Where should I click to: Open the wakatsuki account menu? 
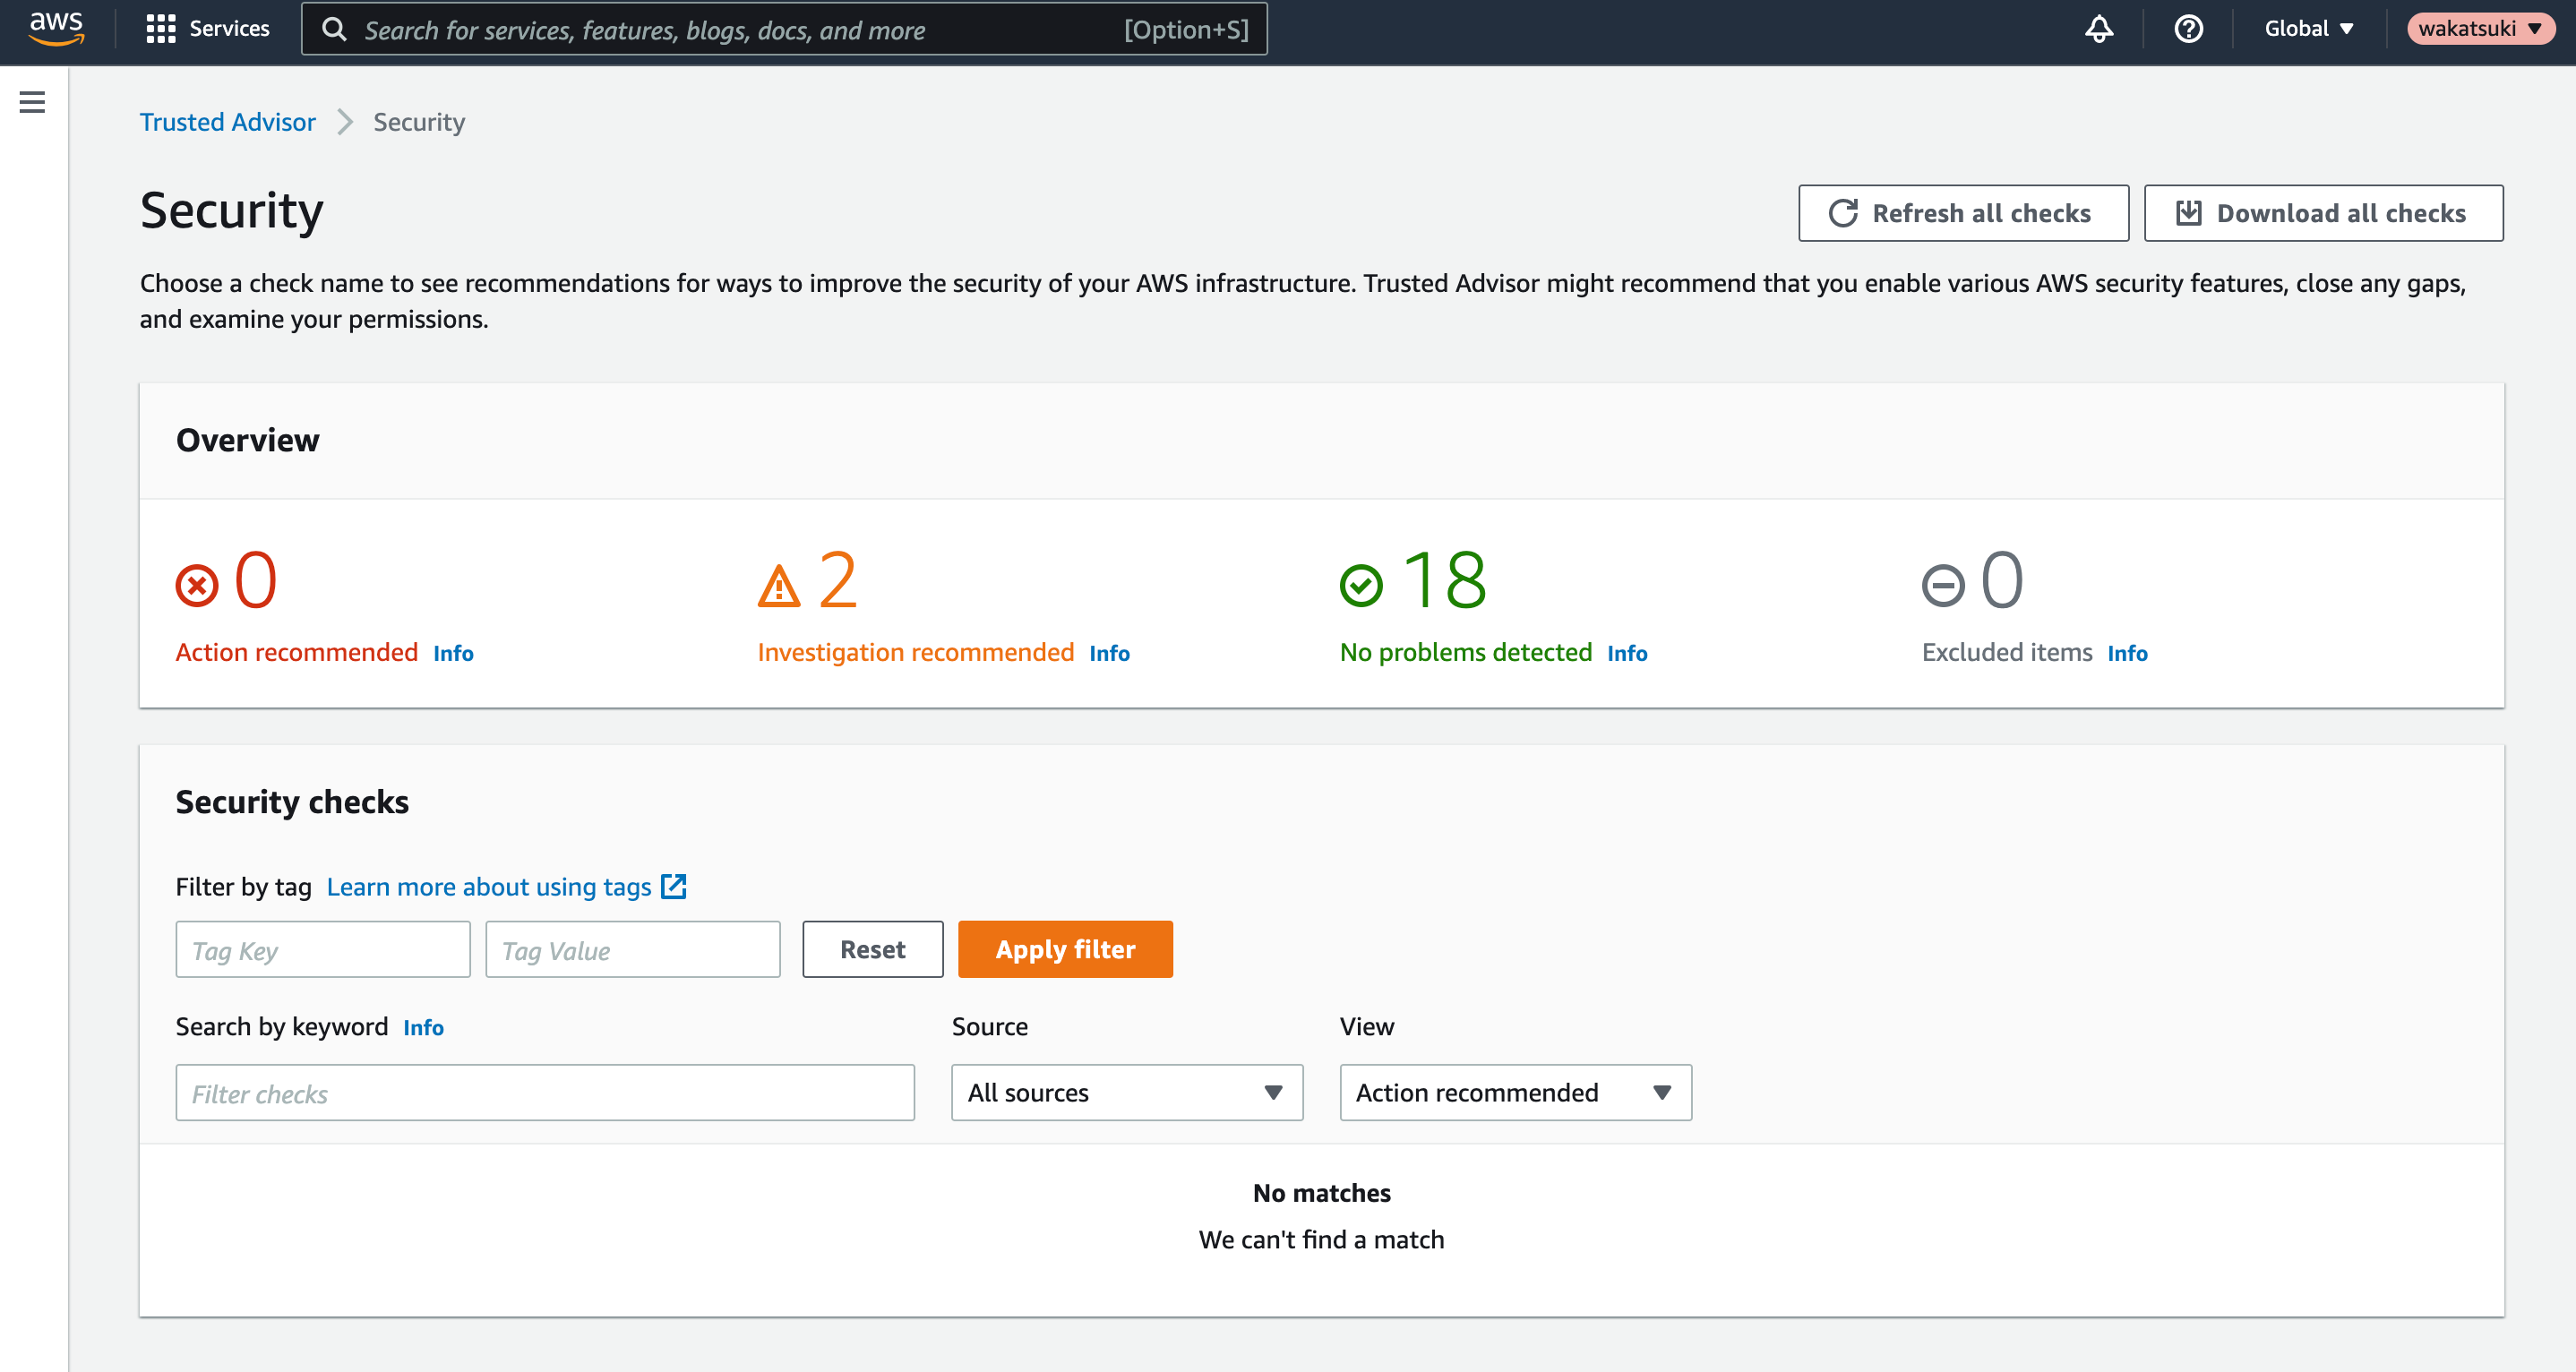coord(2480,29)
